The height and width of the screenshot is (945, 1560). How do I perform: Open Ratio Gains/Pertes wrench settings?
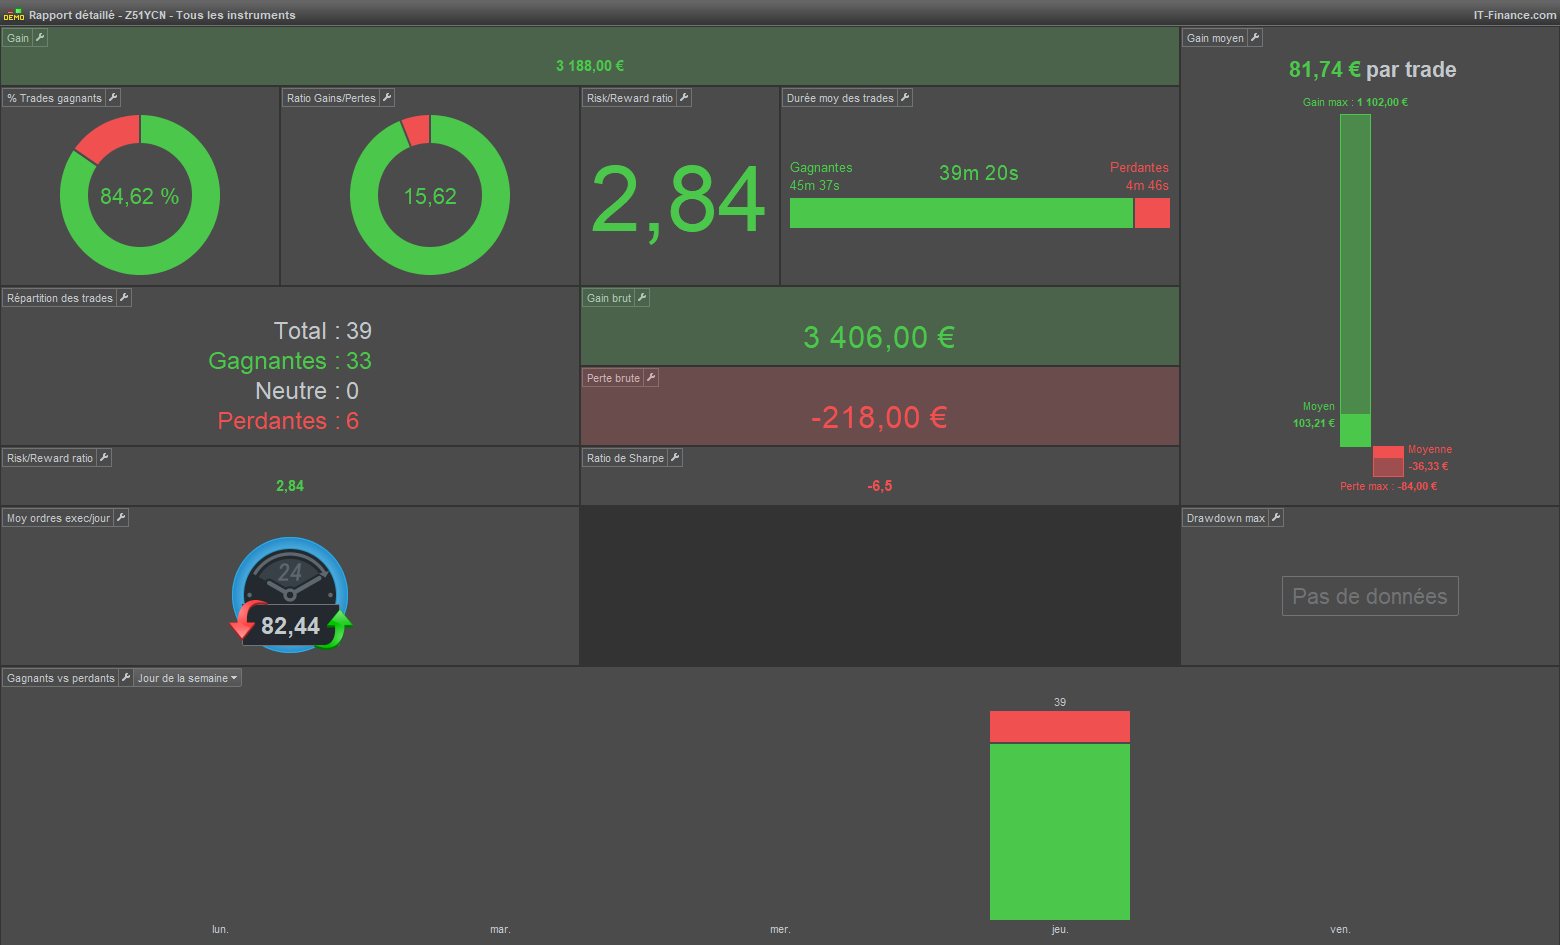[387, 98]
